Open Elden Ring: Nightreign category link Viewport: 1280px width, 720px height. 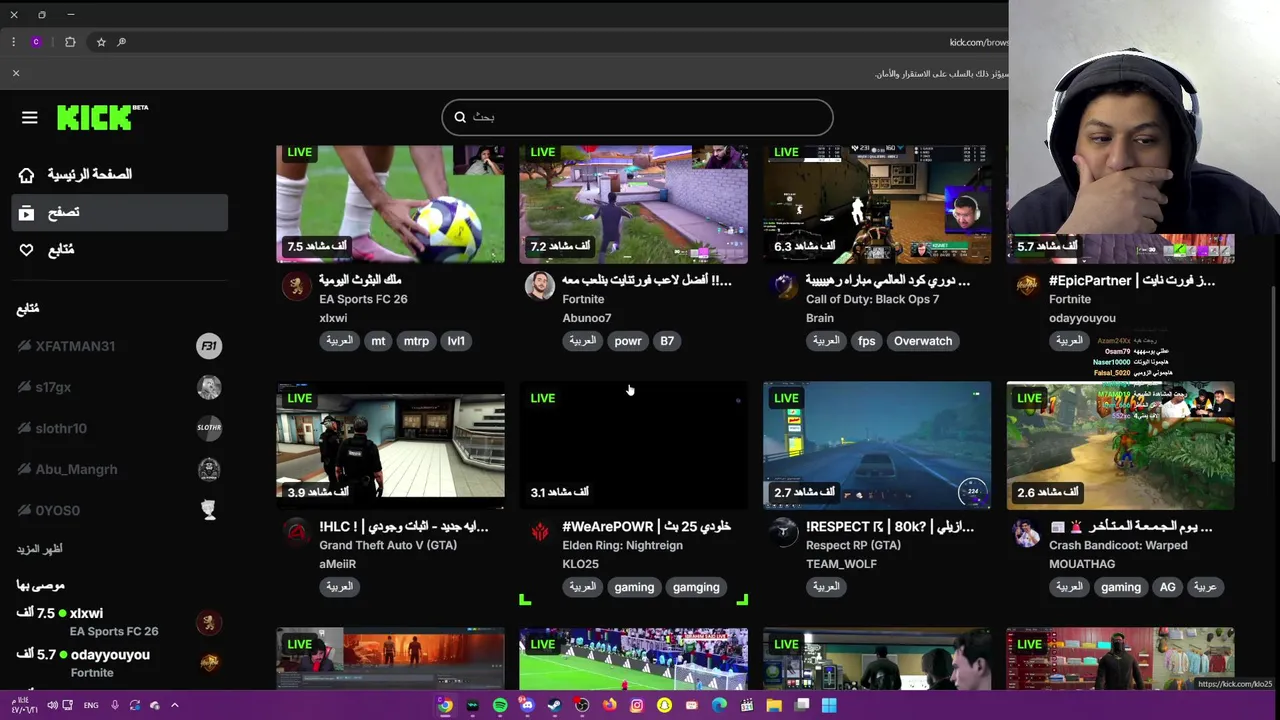coord(622,545)
